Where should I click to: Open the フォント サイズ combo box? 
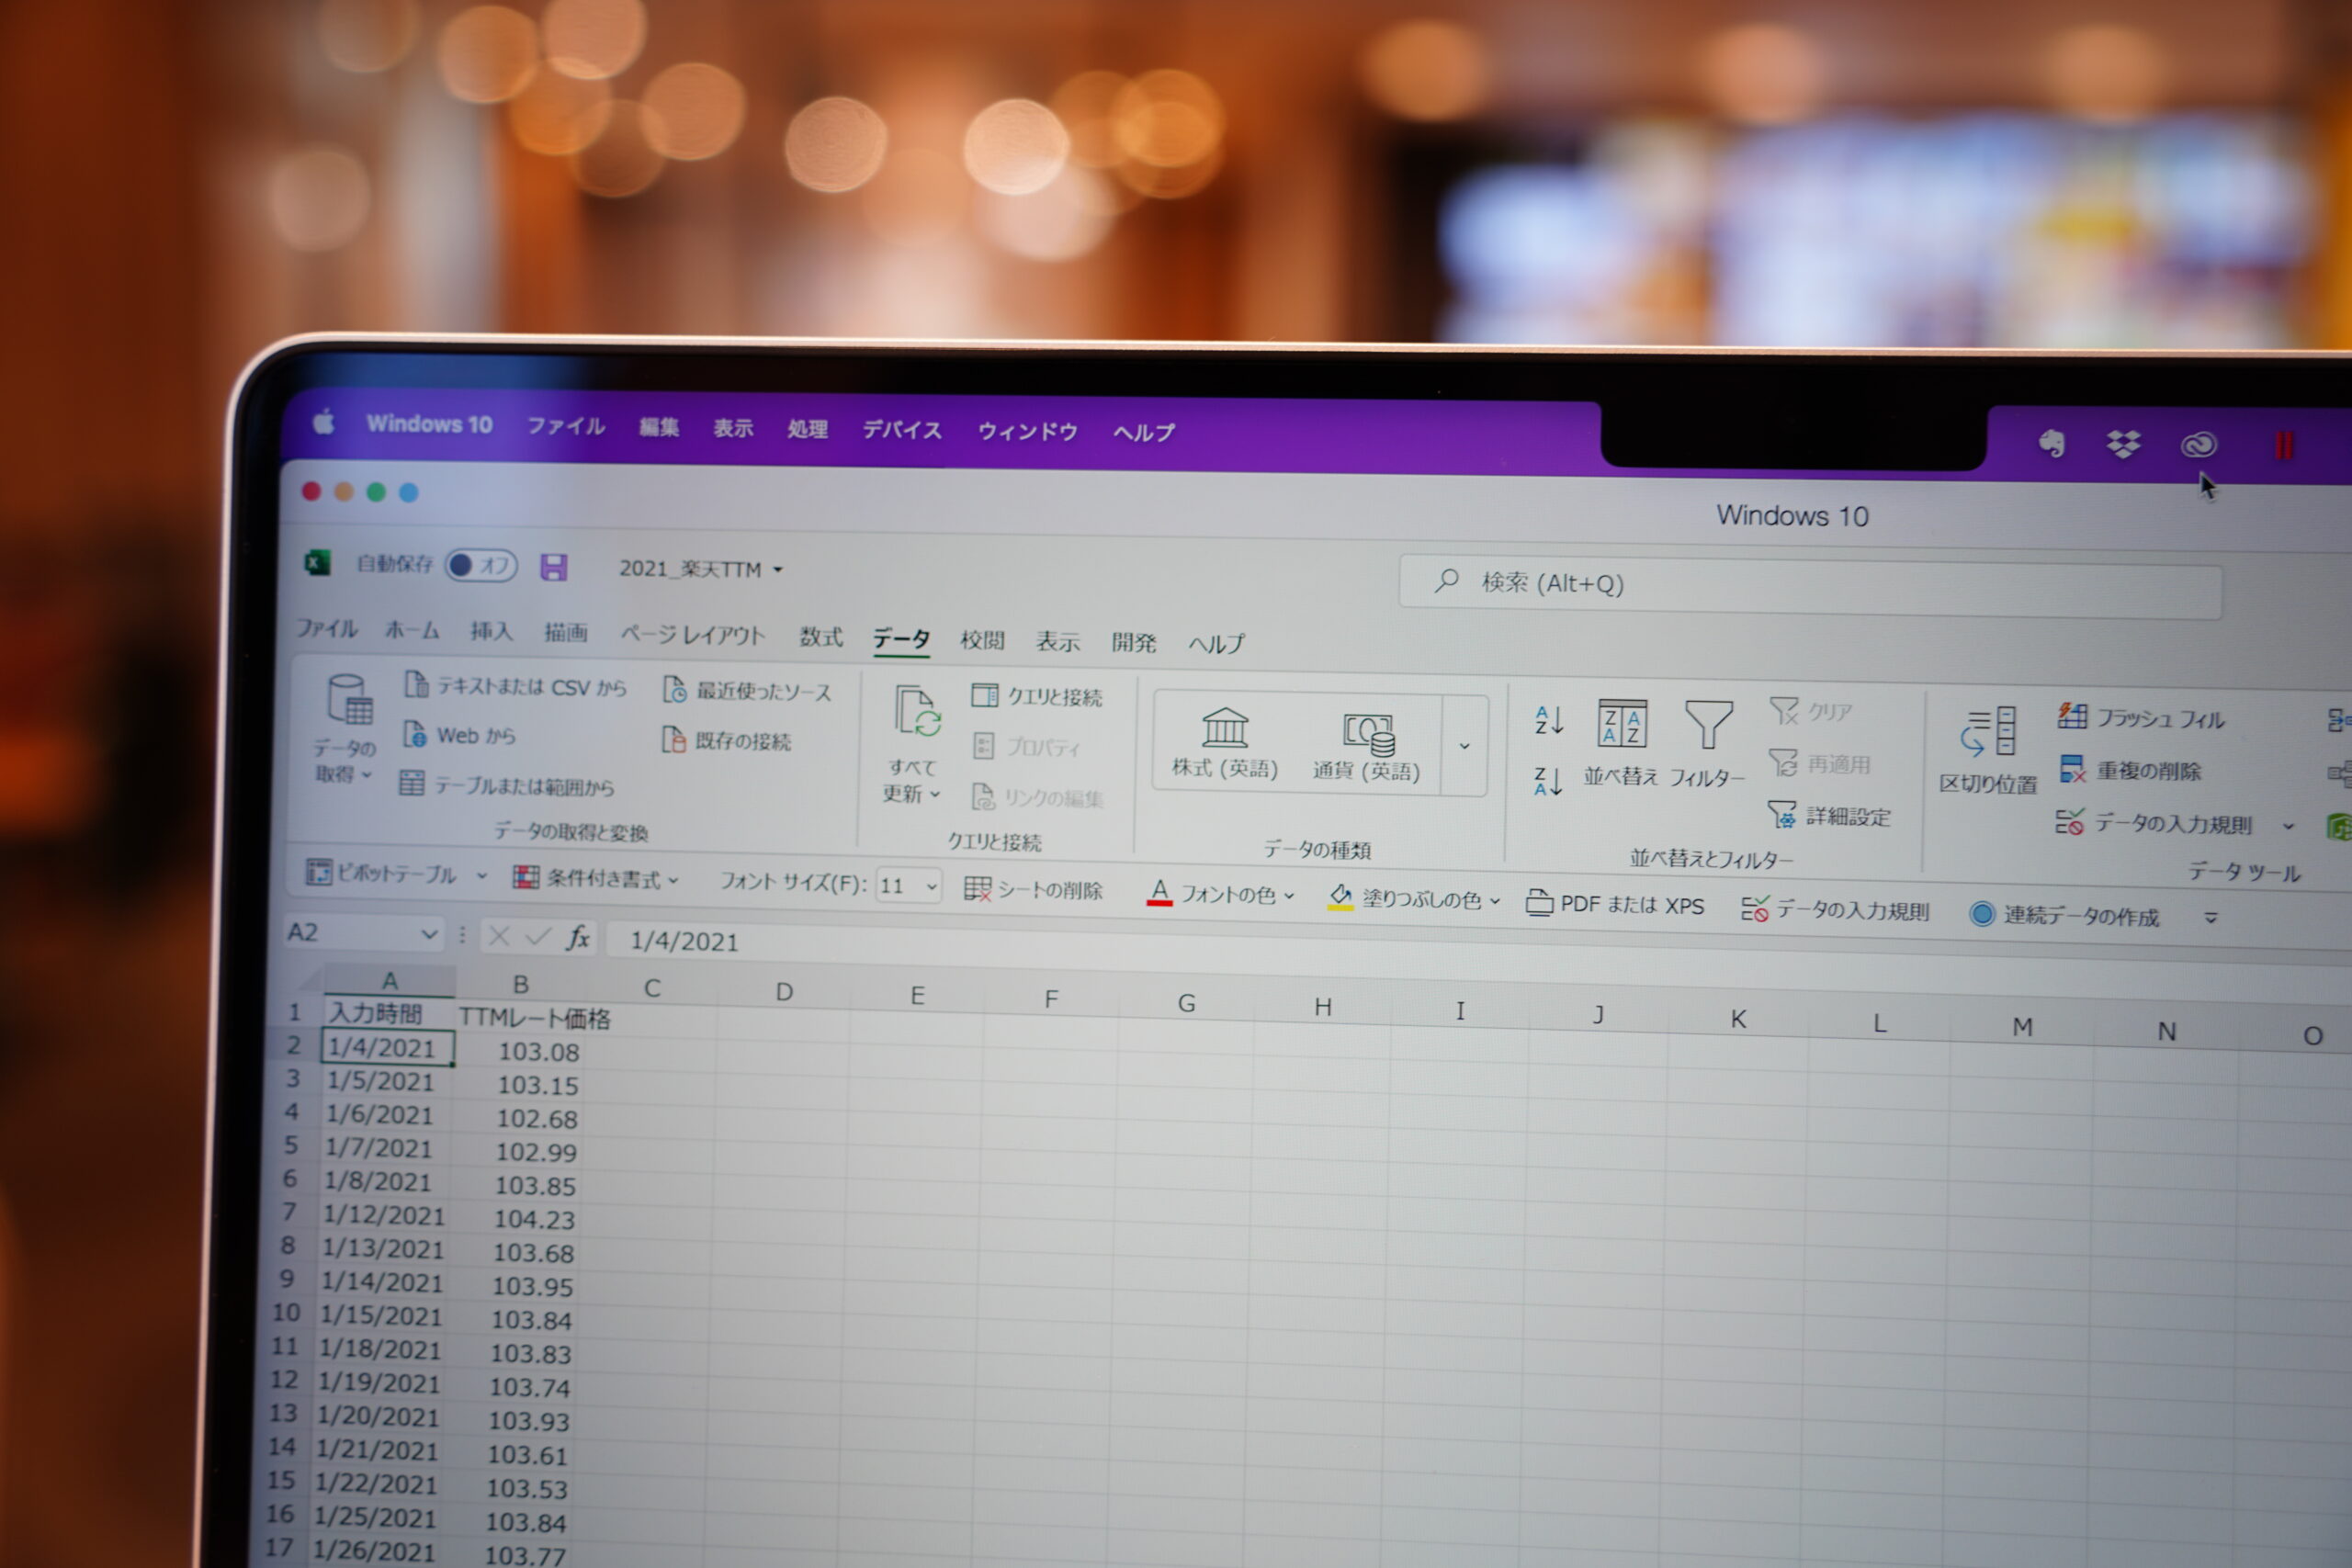click(908, 885)
